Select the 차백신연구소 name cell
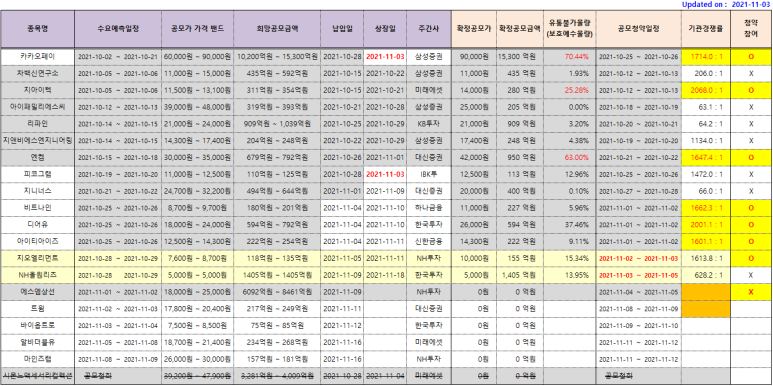Image resolution: width=773 pixels, height=386 pixels. point(37,73)
